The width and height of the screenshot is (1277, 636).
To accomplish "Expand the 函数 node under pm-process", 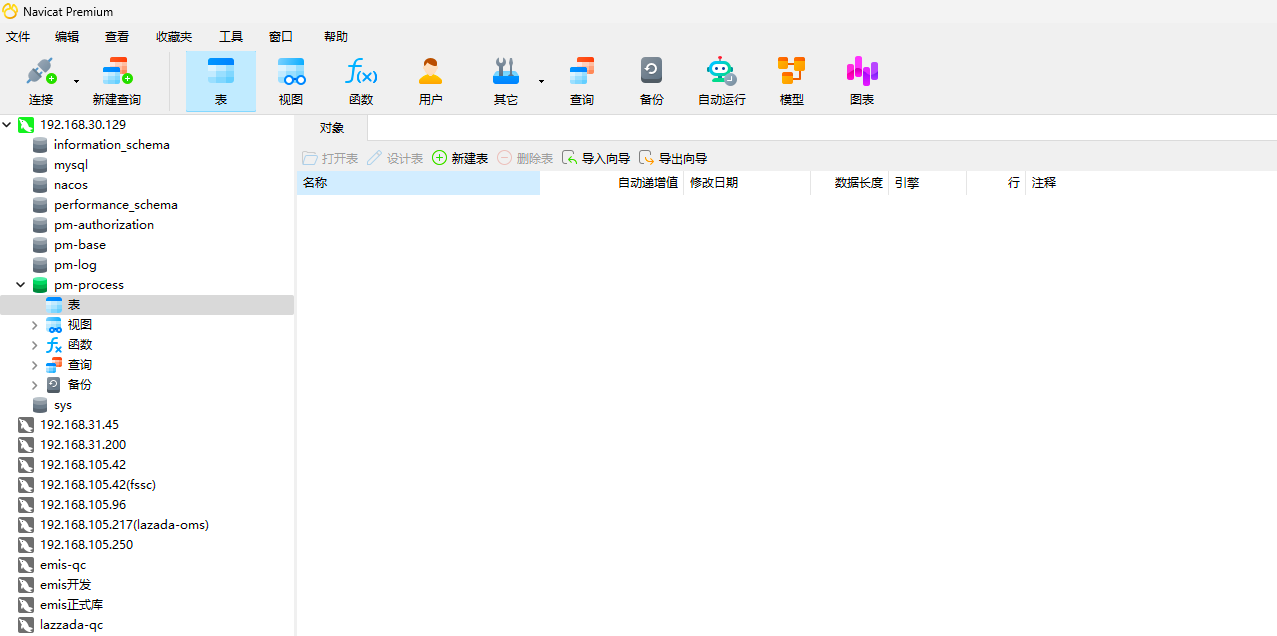I will [35, 345].
